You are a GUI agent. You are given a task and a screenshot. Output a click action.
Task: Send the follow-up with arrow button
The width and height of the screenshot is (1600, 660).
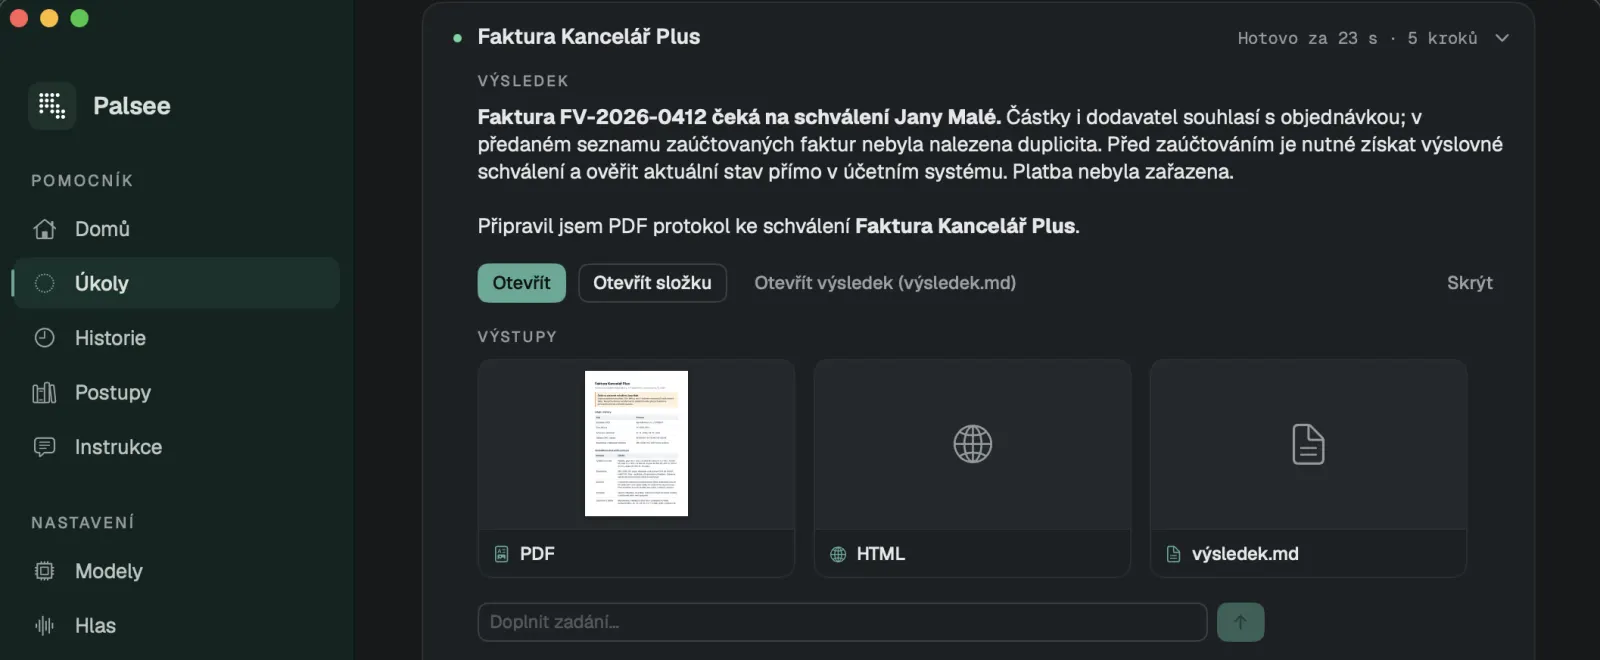tap(1240, 622)
